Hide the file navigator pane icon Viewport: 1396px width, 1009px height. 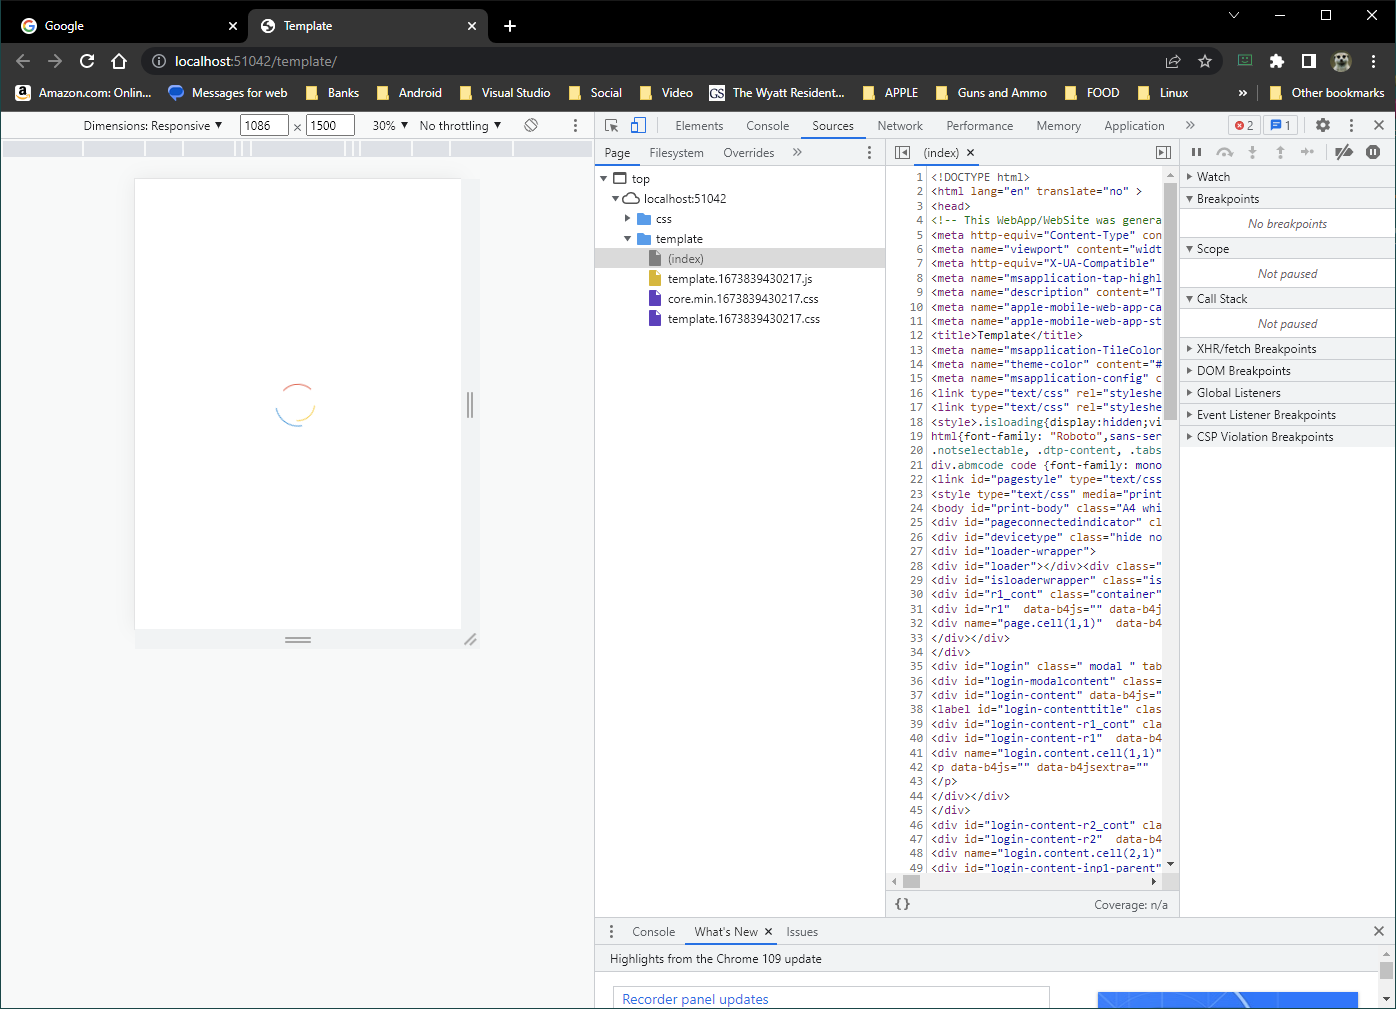coord(902,153)
